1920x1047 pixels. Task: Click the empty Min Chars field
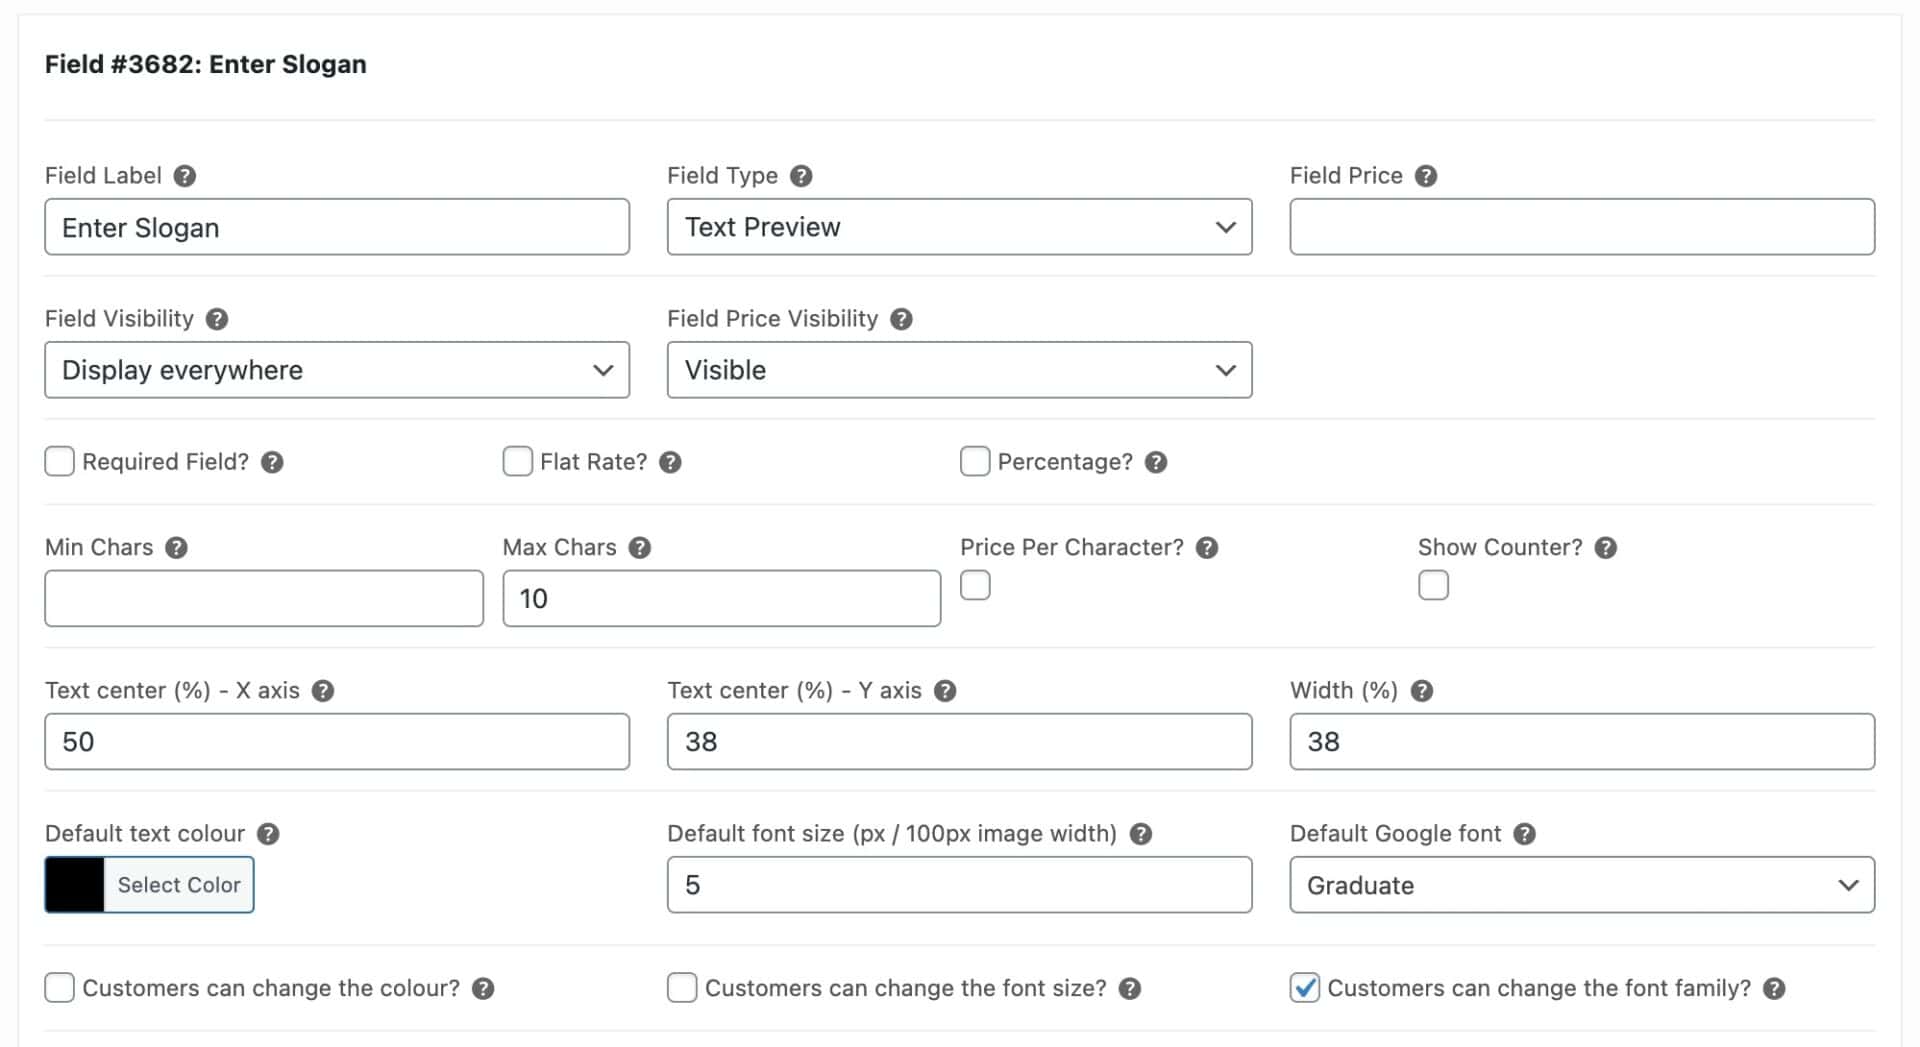[x=264, y=599]
